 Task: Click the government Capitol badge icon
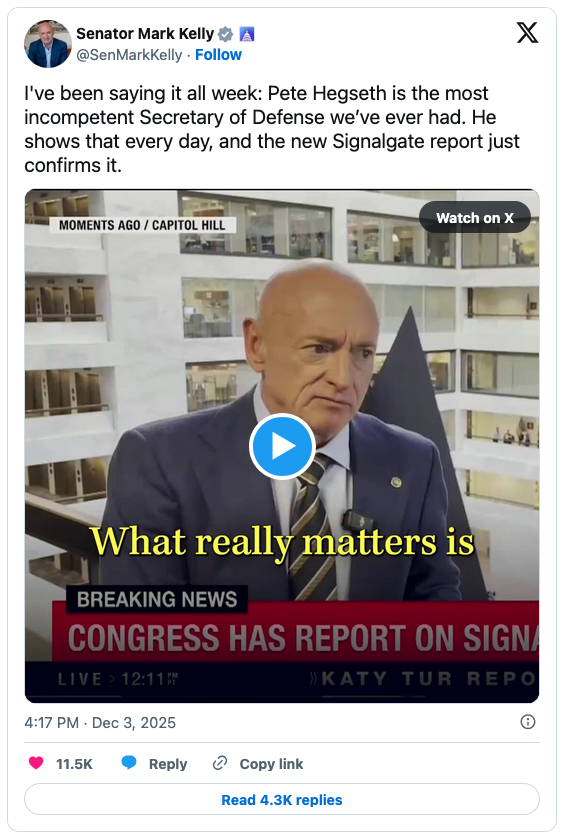[246, 34]
